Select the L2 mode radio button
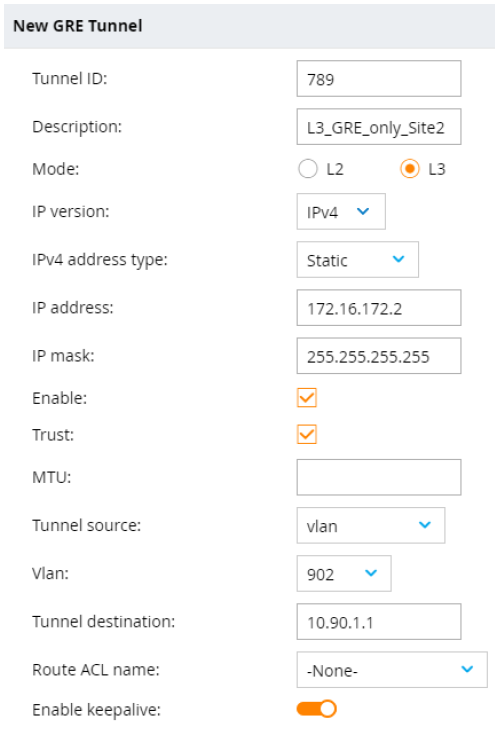This screenshot has width=502, height=734. click(308, 169)
